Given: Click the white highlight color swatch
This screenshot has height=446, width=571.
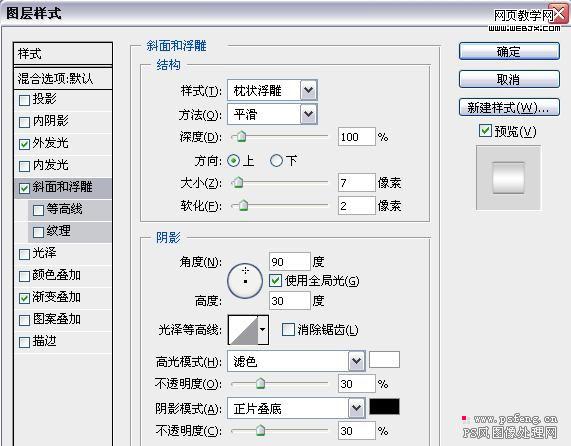Looking at the screenshot, I should (385, 360).
